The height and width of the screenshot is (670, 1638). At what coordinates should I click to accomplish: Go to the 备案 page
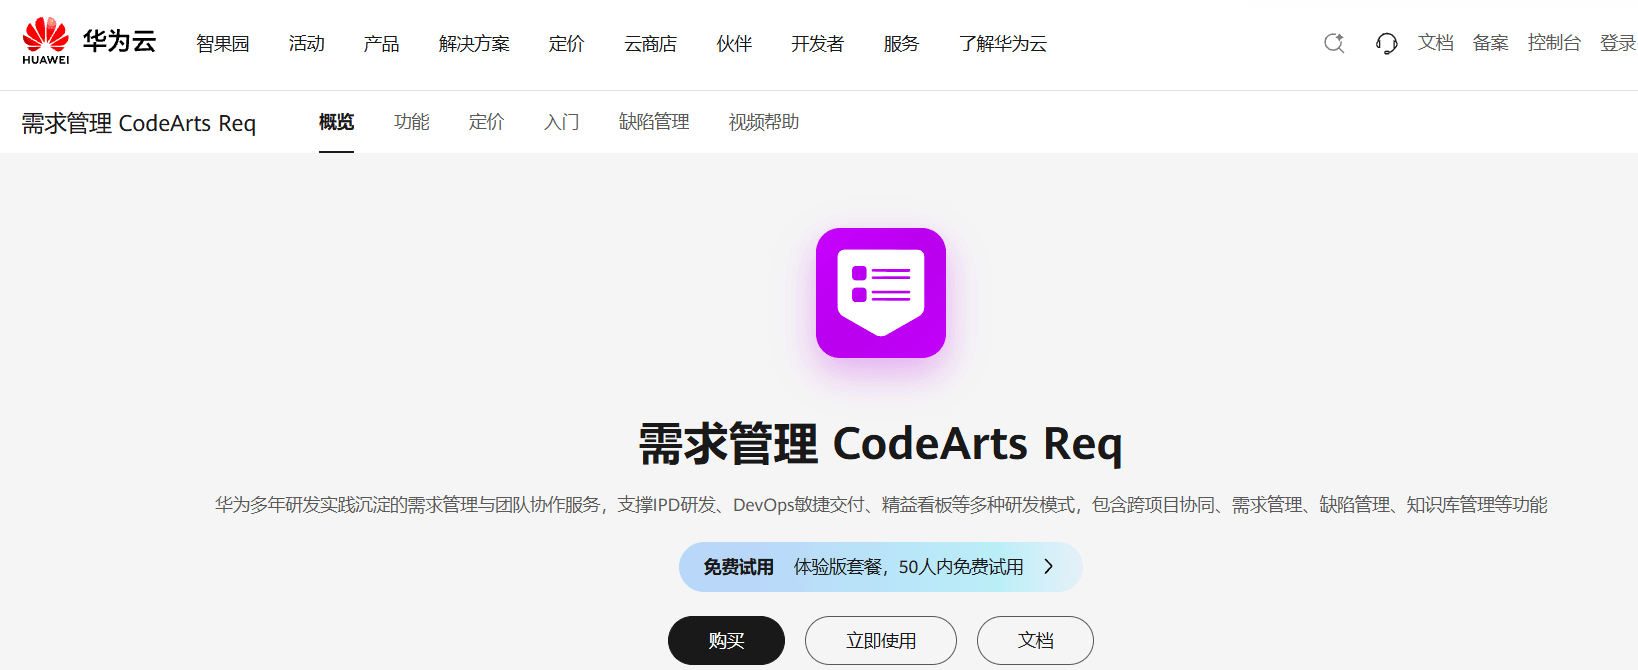click(1491, 43)
